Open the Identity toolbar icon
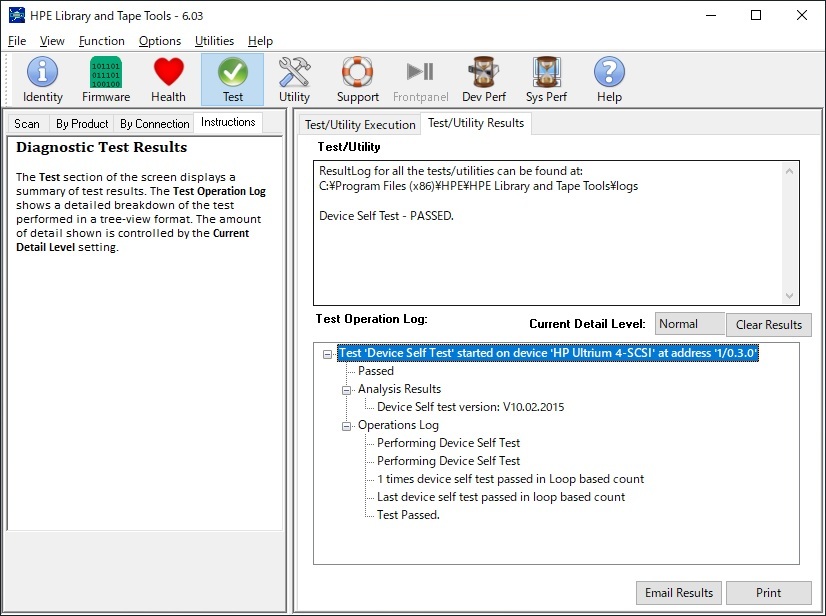The image size is (826, 616). coord(43,80)
